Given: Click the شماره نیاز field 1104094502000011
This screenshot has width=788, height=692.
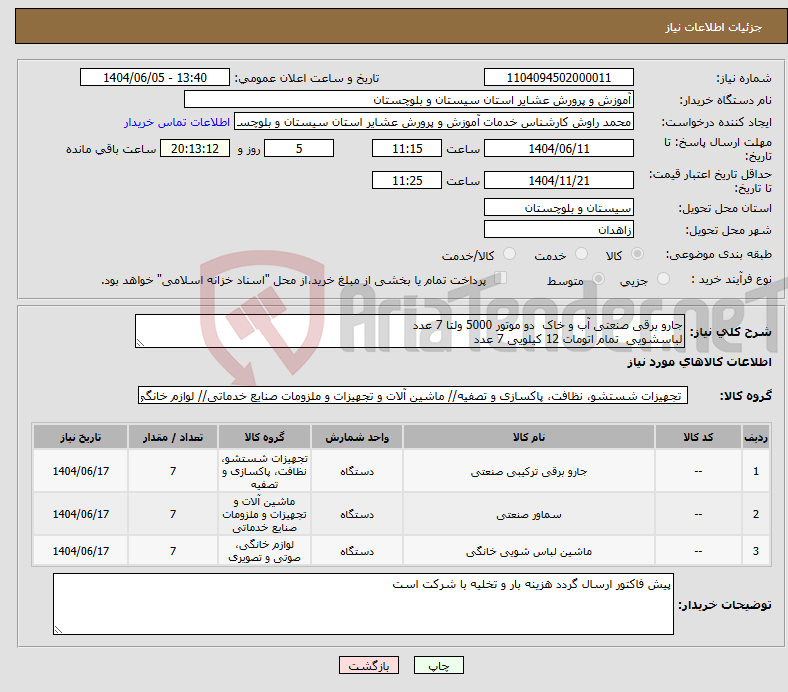Looking at the screenshot, I should (558, 77).
